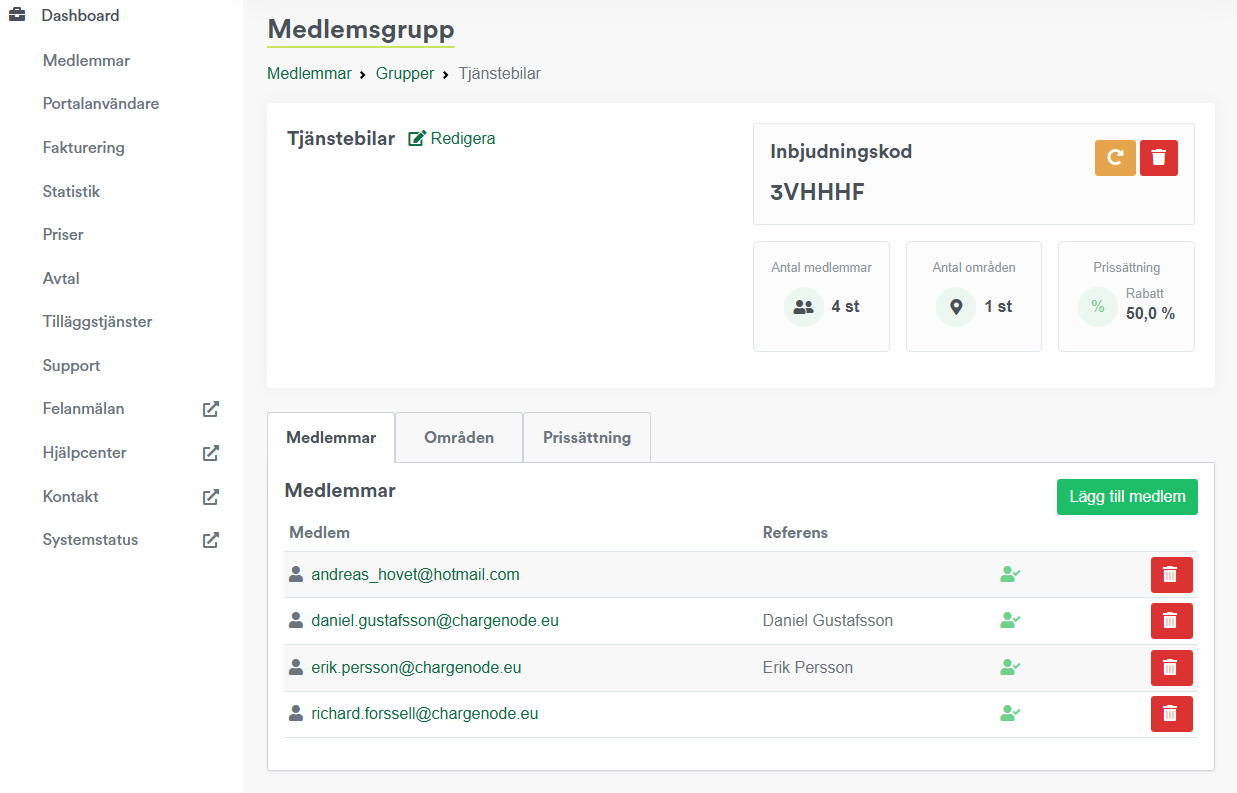The height and width of the screenshot is (793, 1237).
Task: Click the Prissättning discount percent card
Action: coord(1126,297)
